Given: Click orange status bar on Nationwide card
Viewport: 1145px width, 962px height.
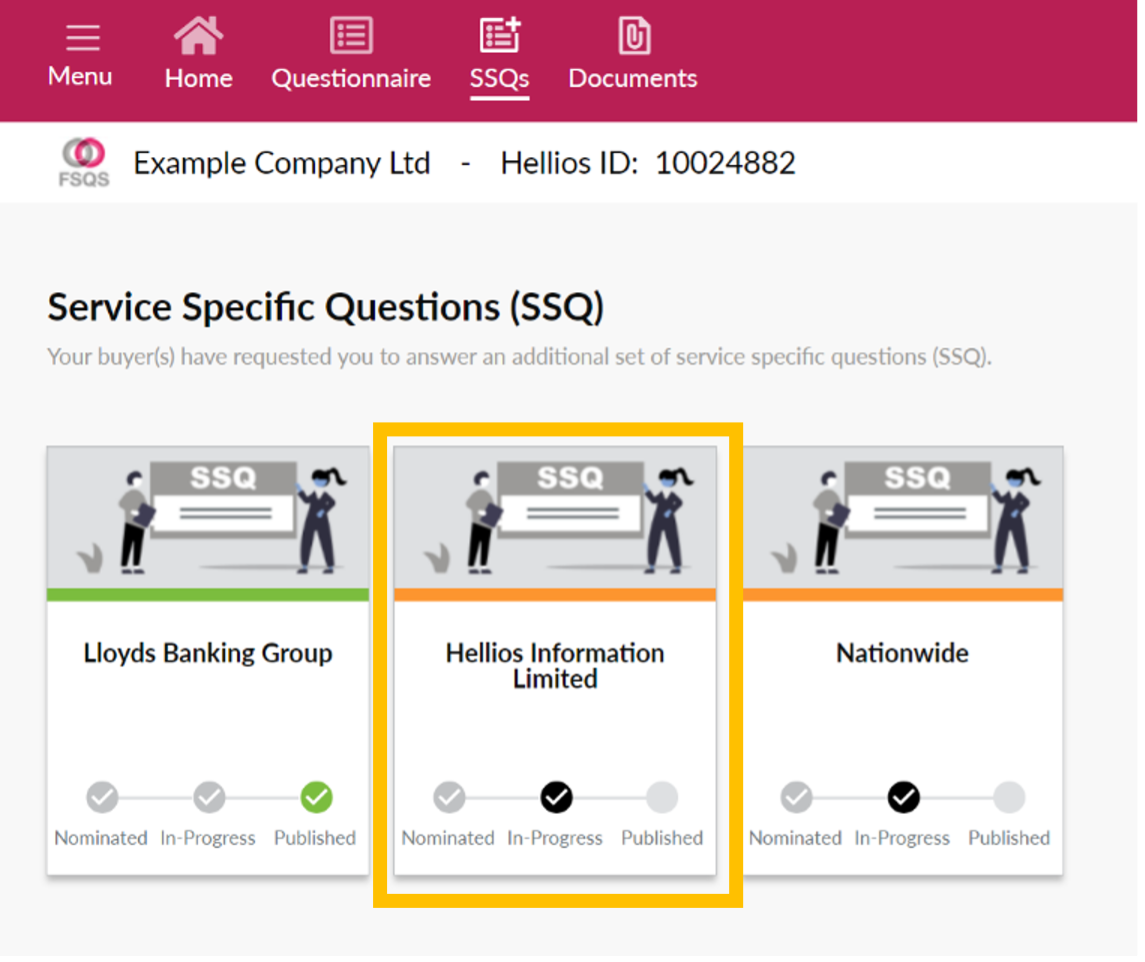Looking at the screenshot, I should (x=903, y=595).
